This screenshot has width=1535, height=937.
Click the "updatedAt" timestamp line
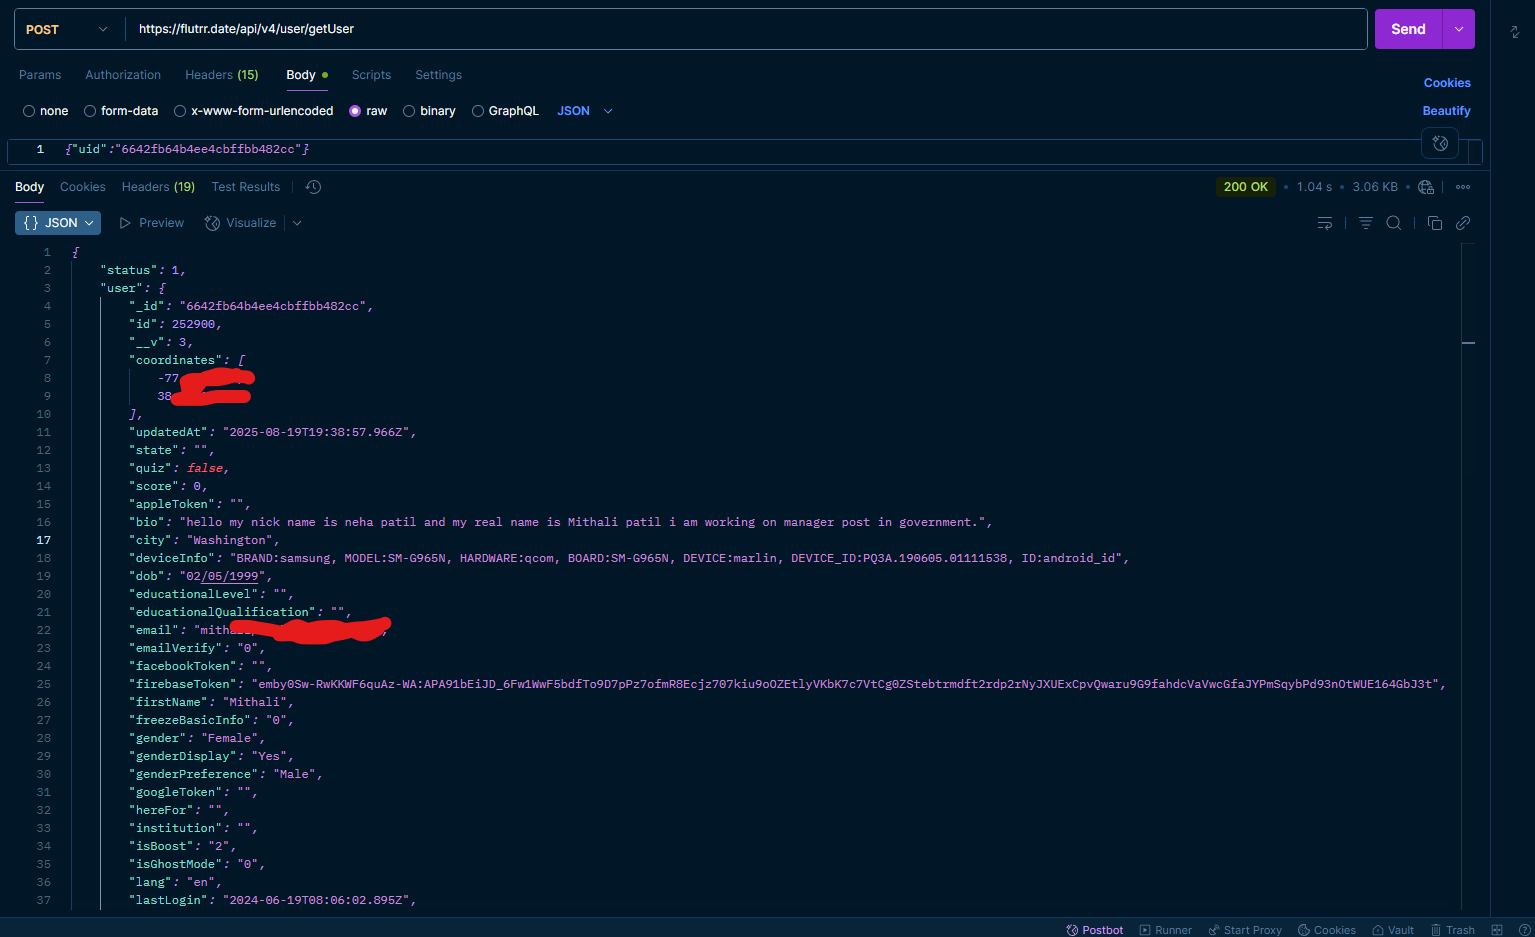tap(272, 432)
